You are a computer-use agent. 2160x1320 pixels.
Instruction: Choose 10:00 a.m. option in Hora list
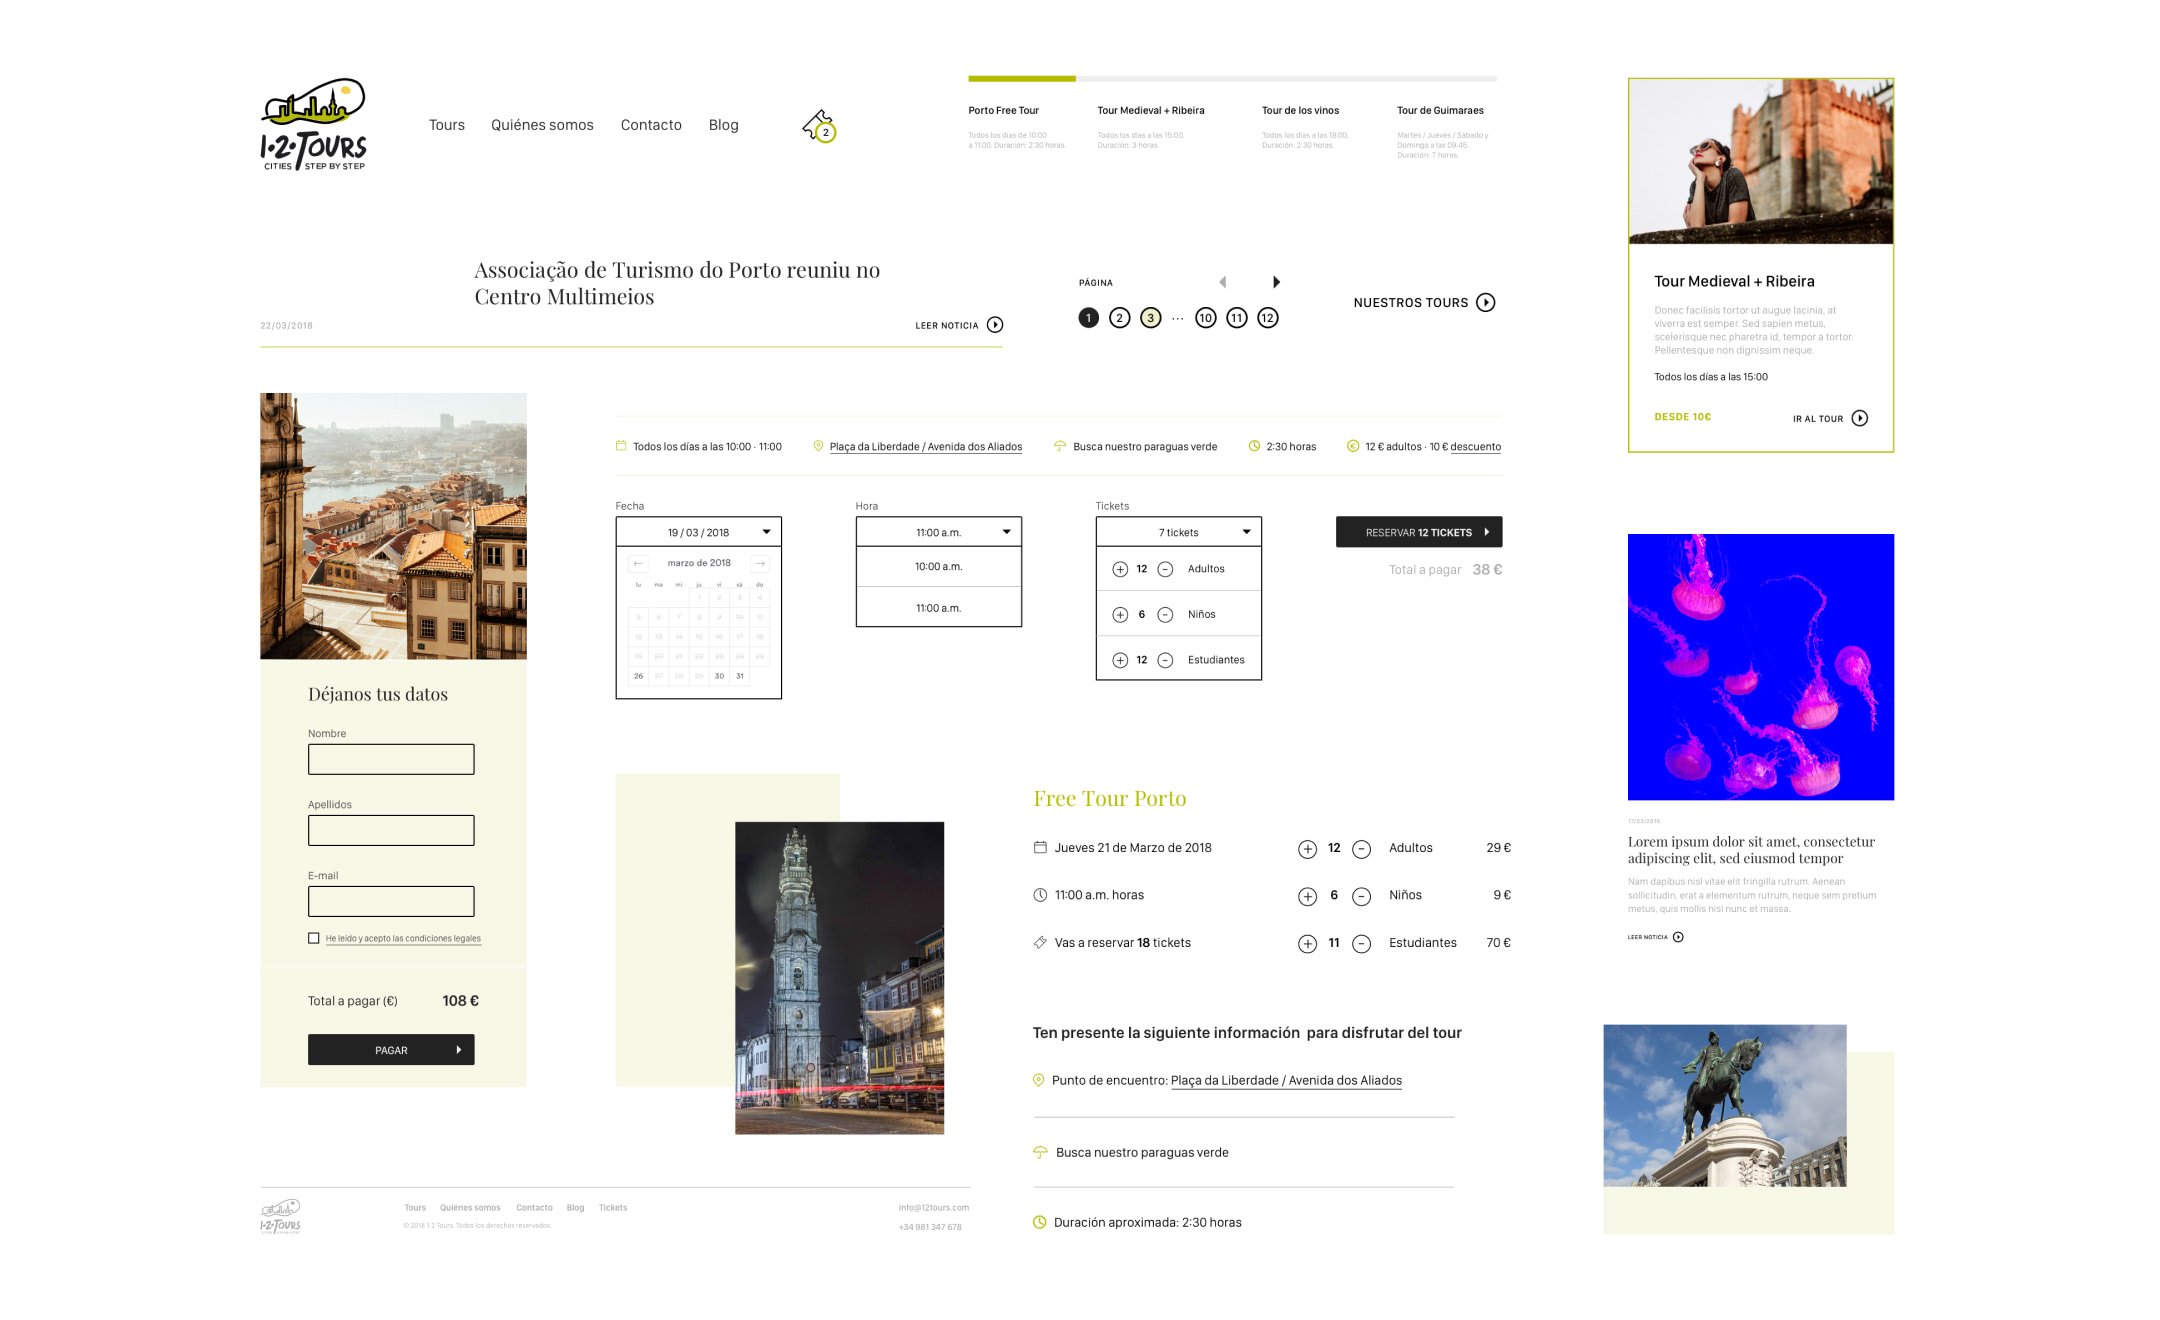click(938, 567)
